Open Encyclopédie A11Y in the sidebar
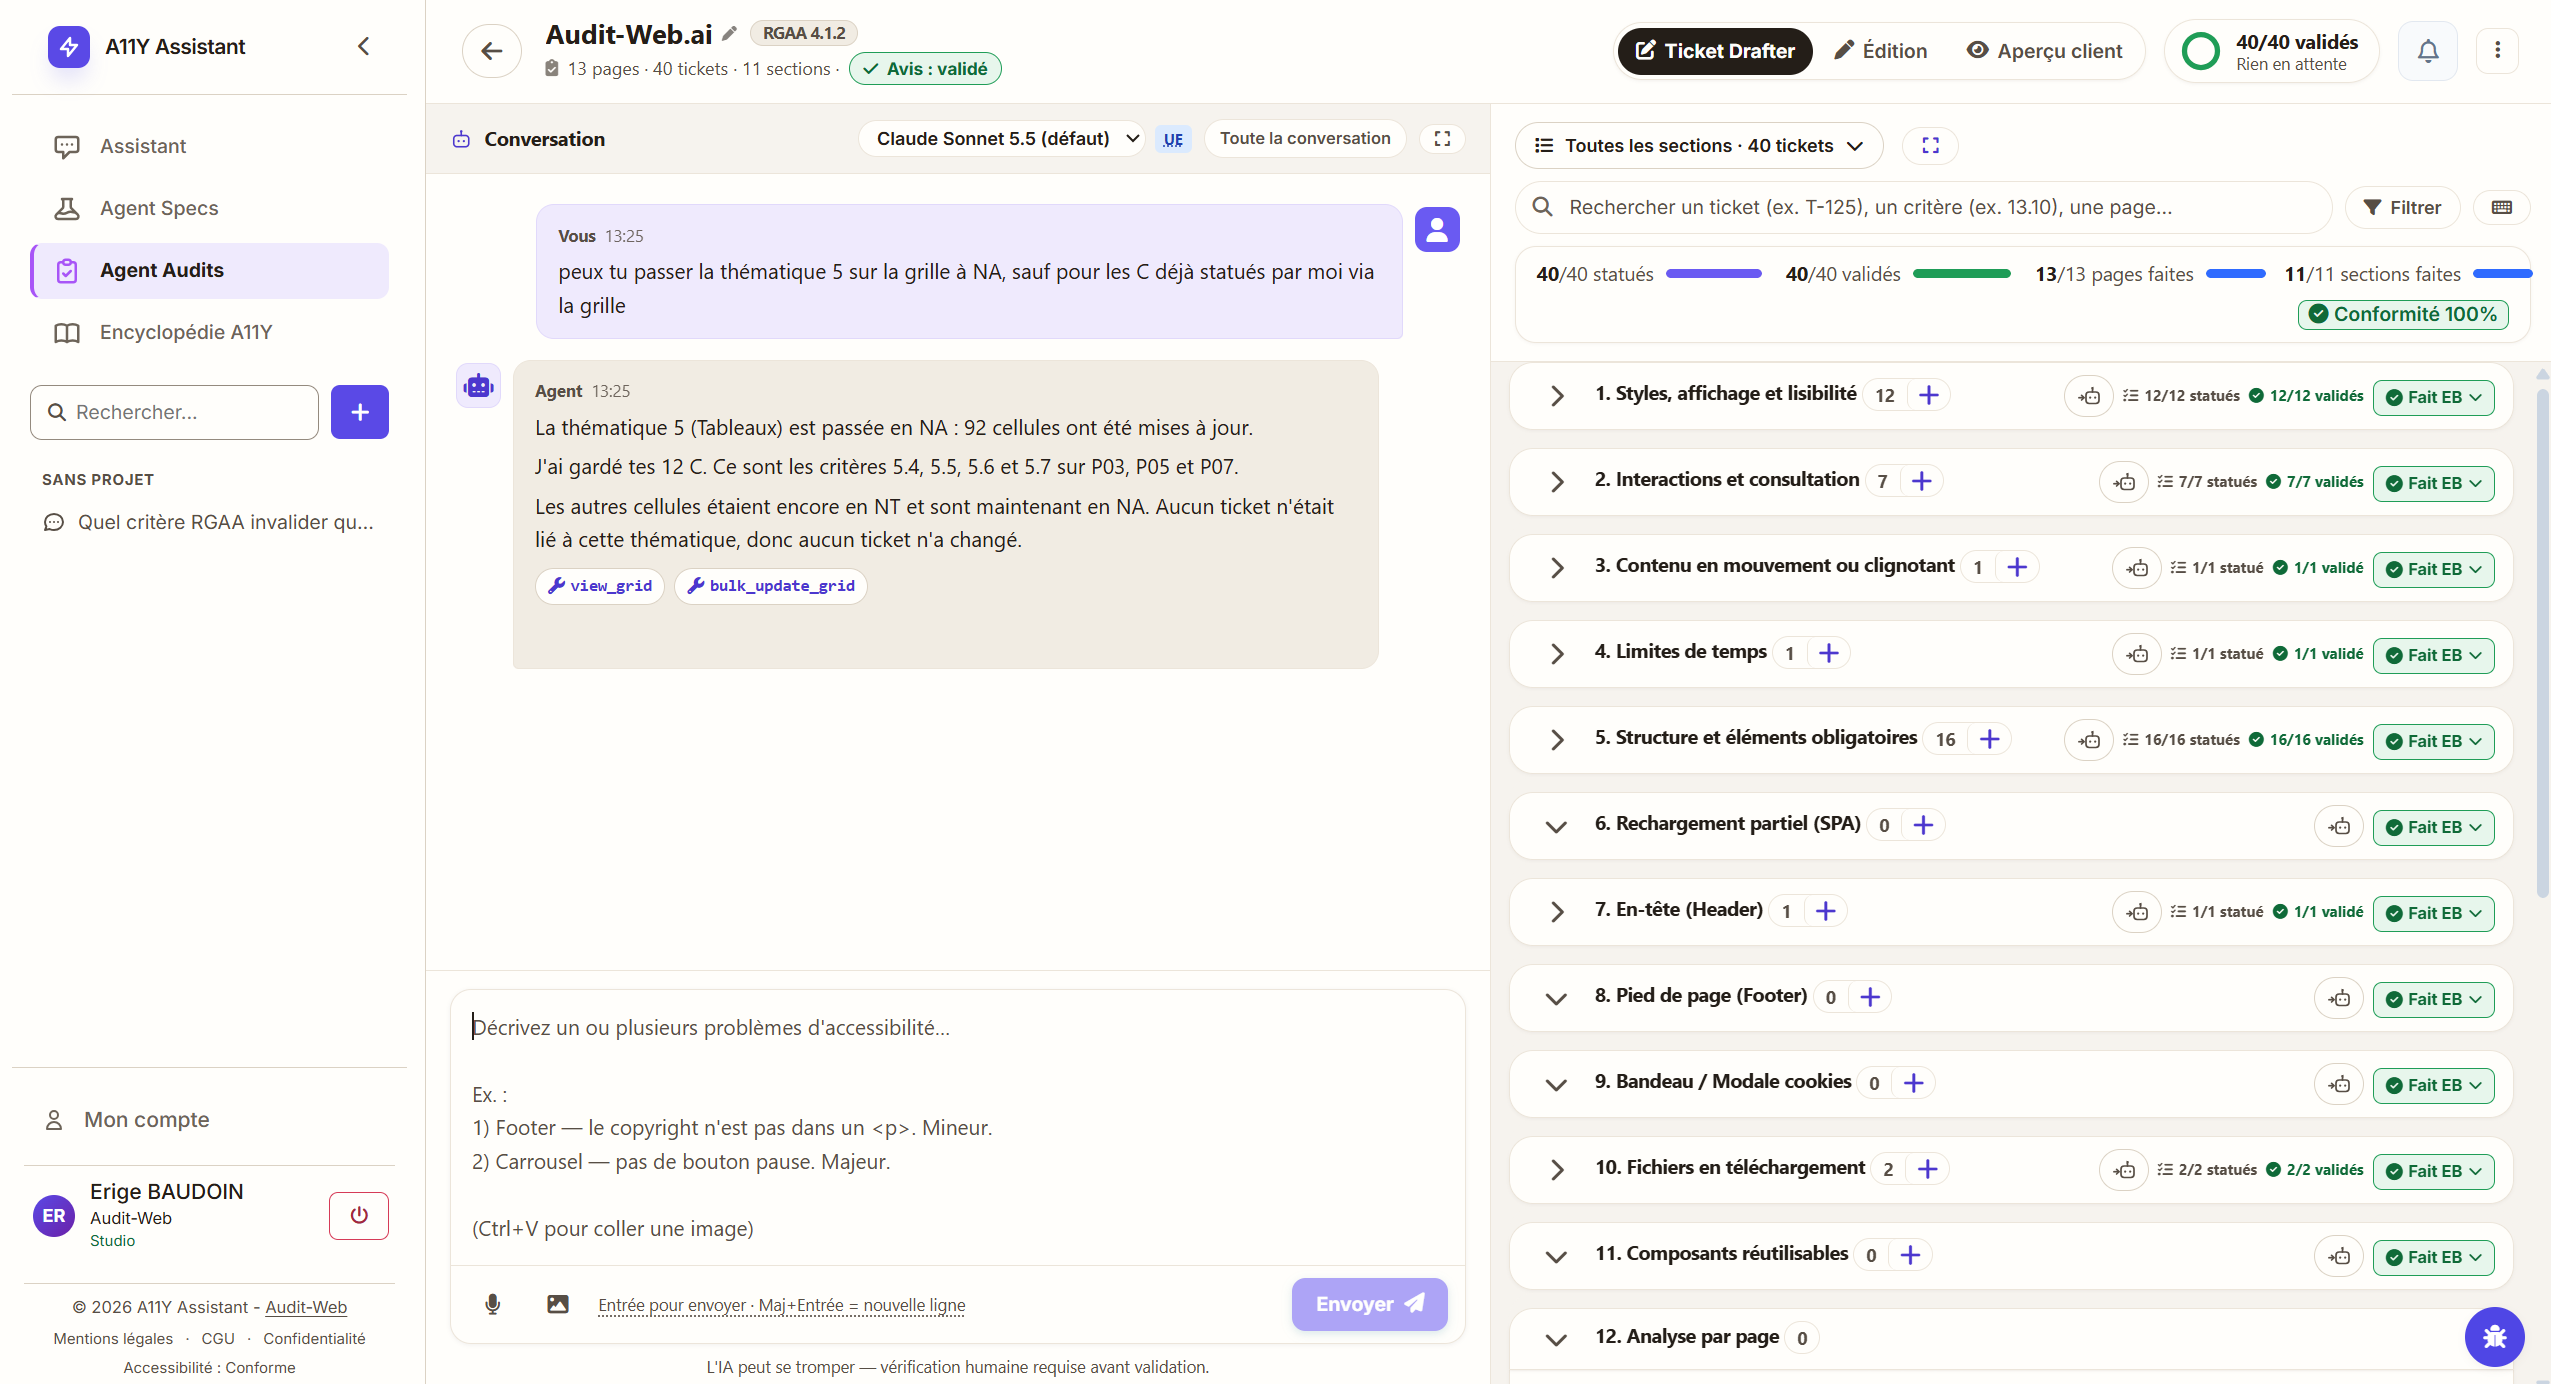 click(x=209, y=332)
